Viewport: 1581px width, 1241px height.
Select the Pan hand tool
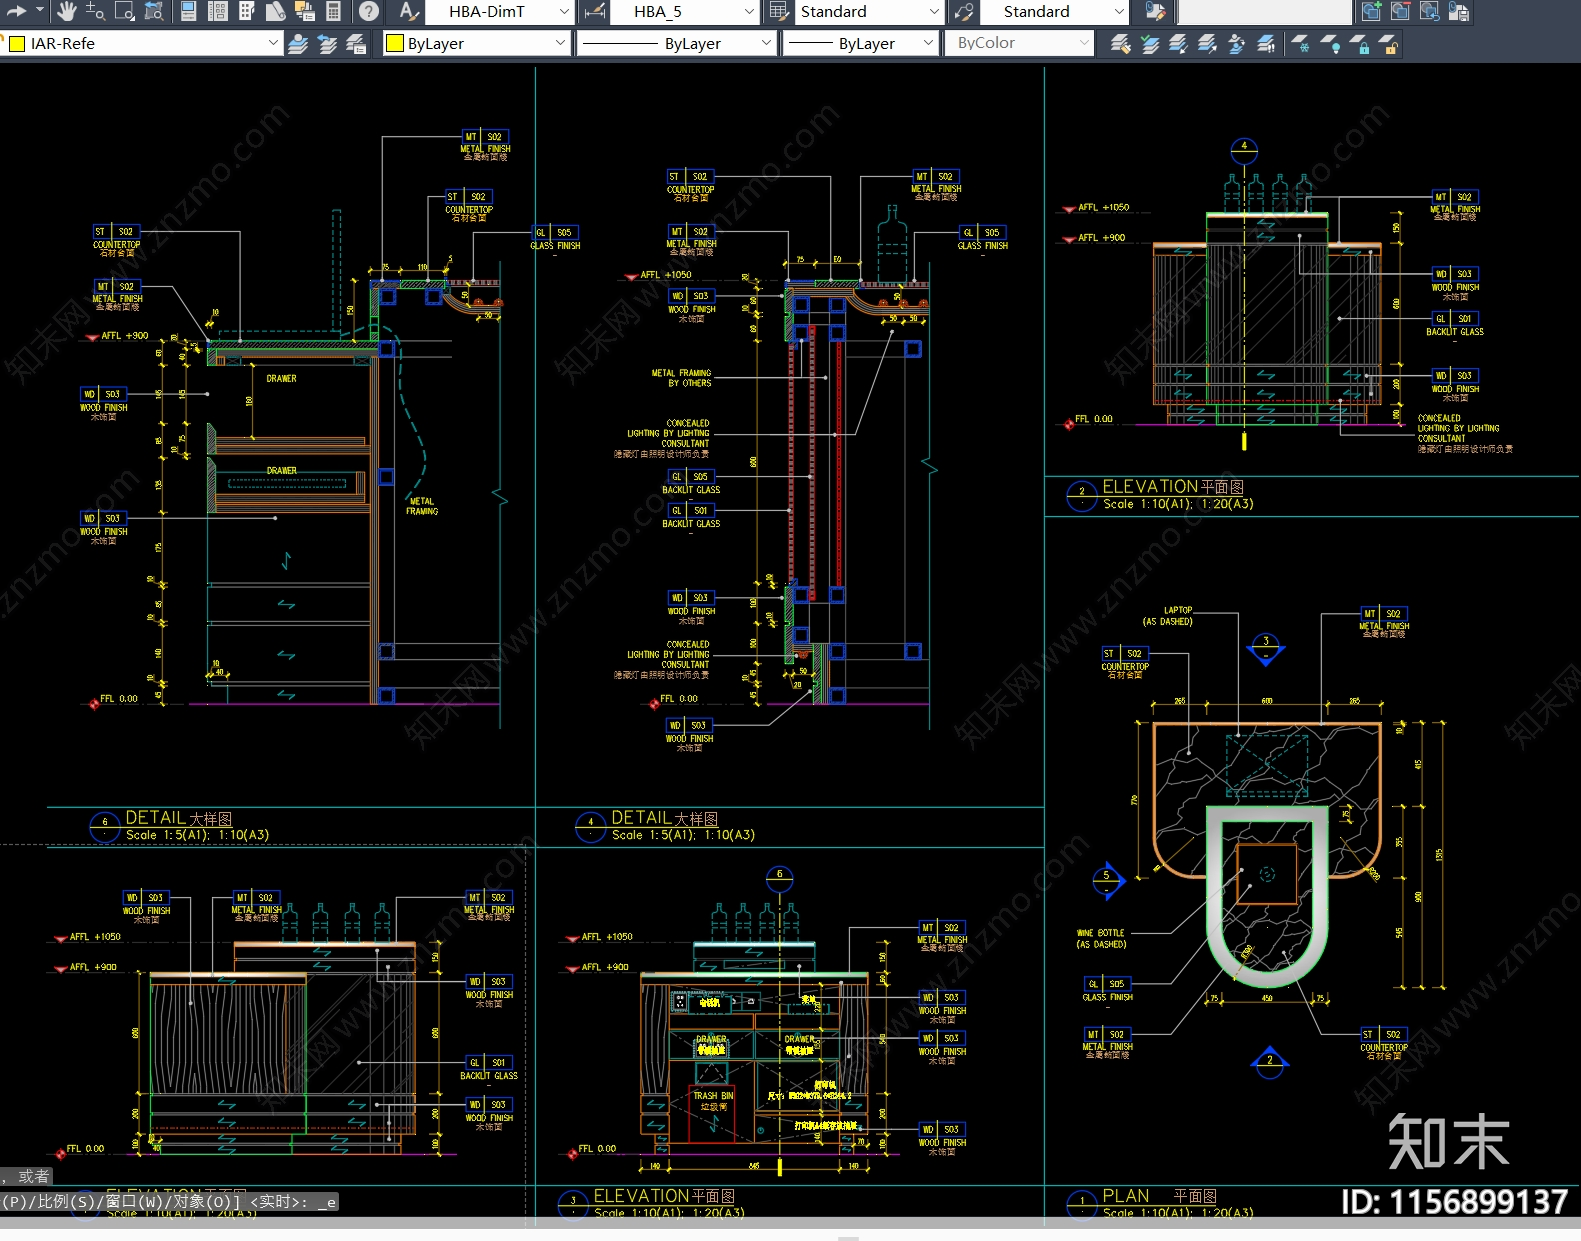[x=66, y=11]
